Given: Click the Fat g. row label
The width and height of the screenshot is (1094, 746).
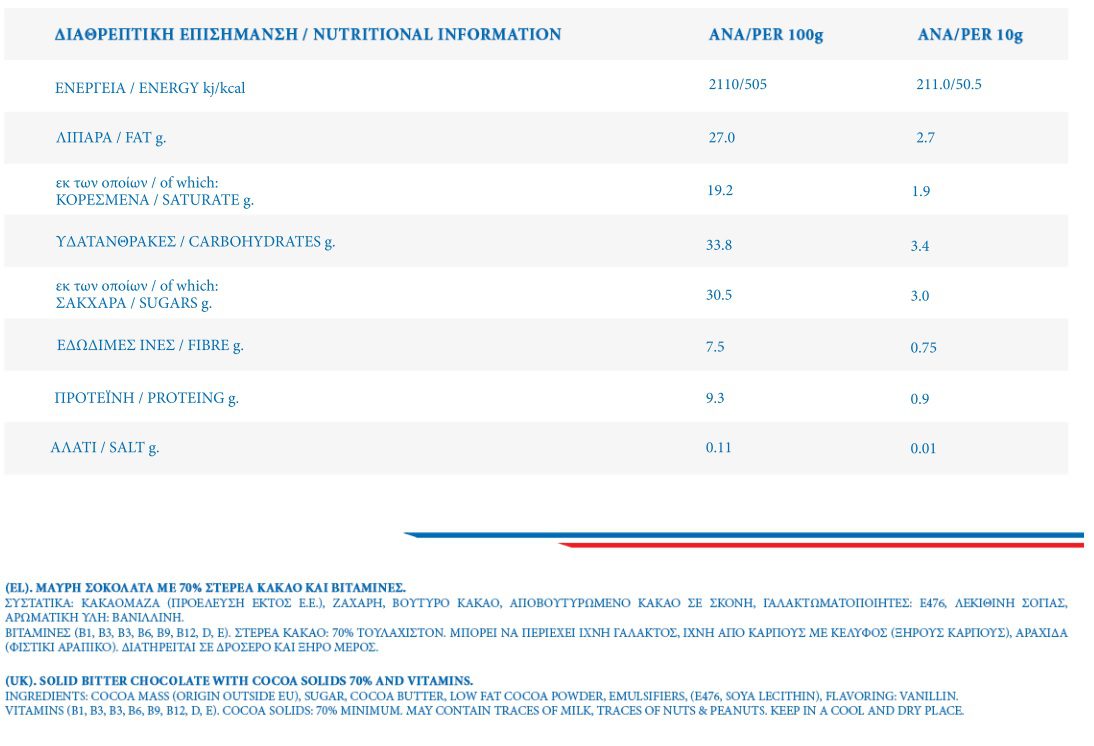Looking at the screenshot, I should coord(110,138).
